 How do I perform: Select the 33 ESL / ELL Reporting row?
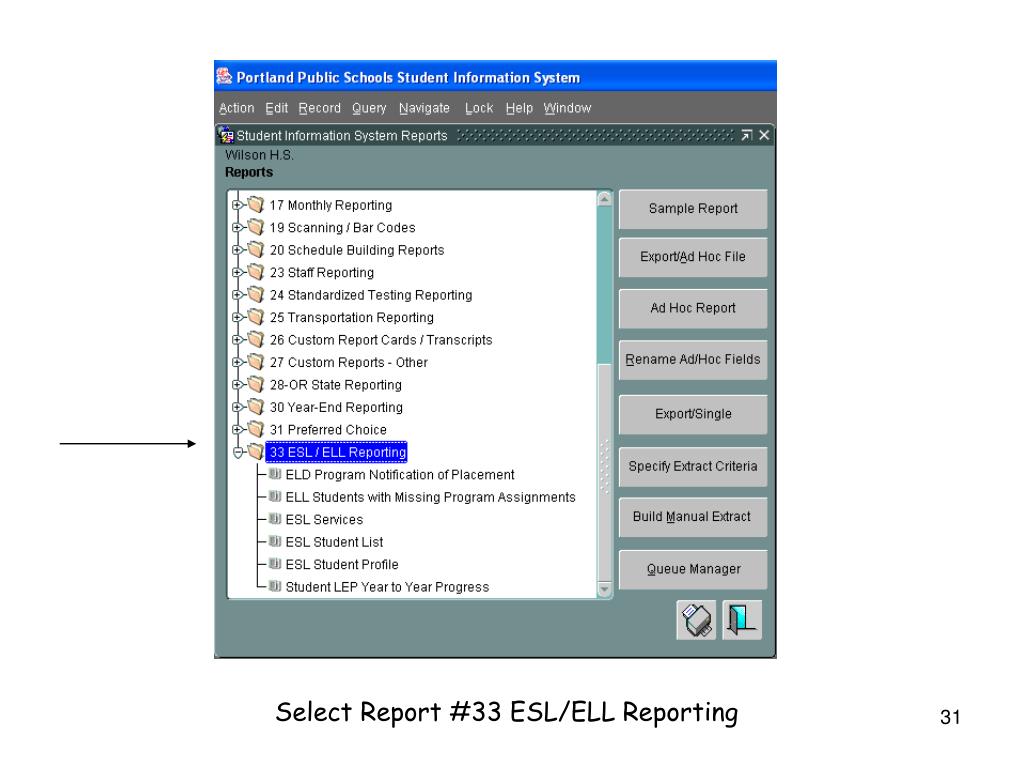point(337,452)
